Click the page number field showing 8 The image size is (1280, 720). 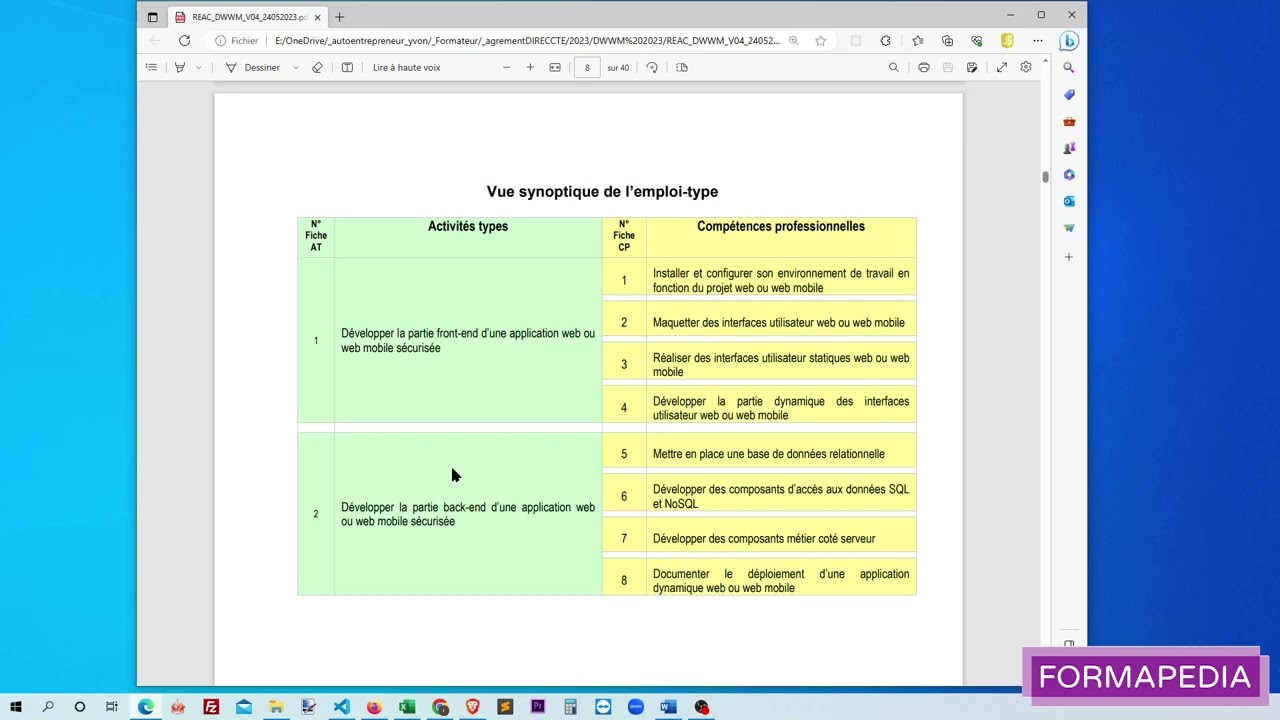coord(587,67)
